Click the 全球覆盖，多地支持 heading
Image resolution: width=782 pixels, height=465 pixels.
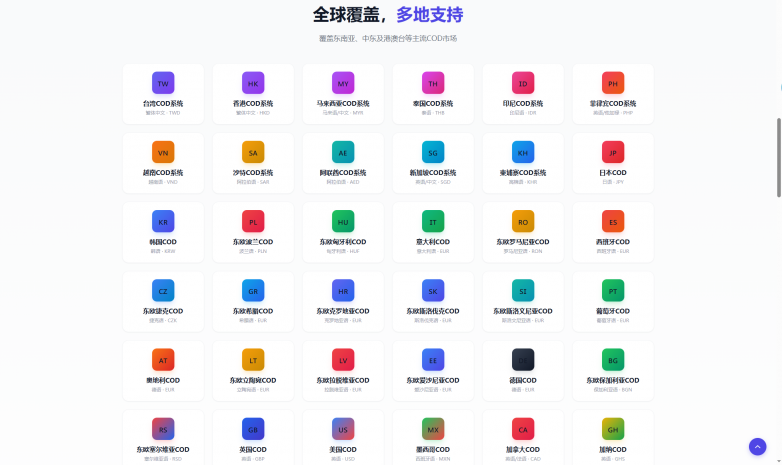pos(388,14)
